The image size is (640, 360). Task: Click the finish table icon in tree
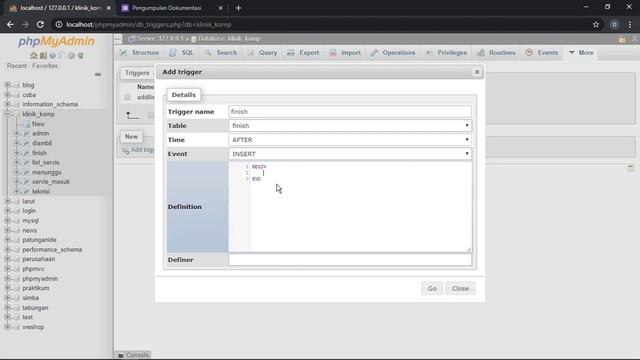tap(27, 153)
